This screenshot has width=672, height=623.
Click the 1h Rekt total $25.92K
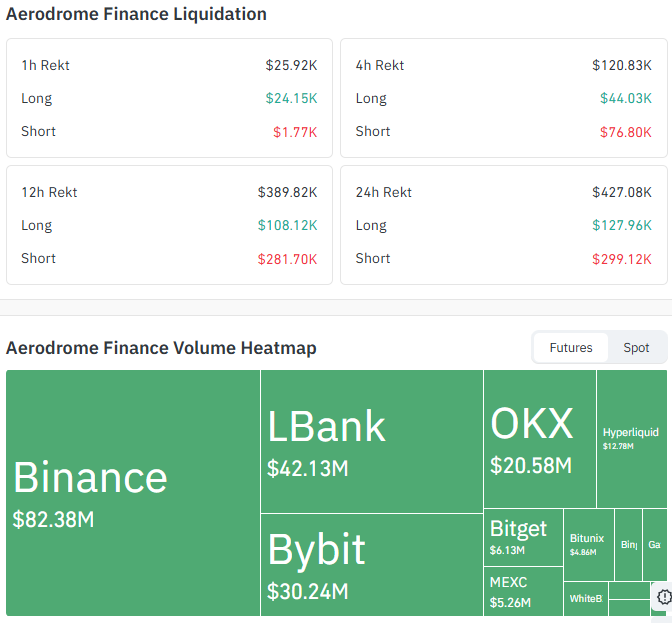pos(291,65)
